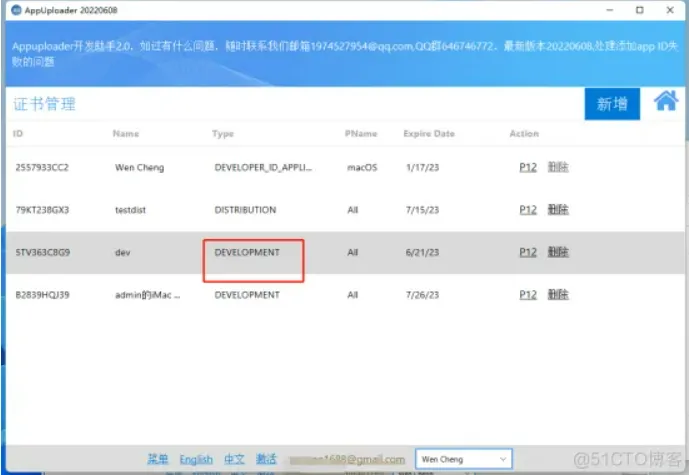The image size is (689, 475).
Task: Click the 菜单 link in footer
Action: 158,459
